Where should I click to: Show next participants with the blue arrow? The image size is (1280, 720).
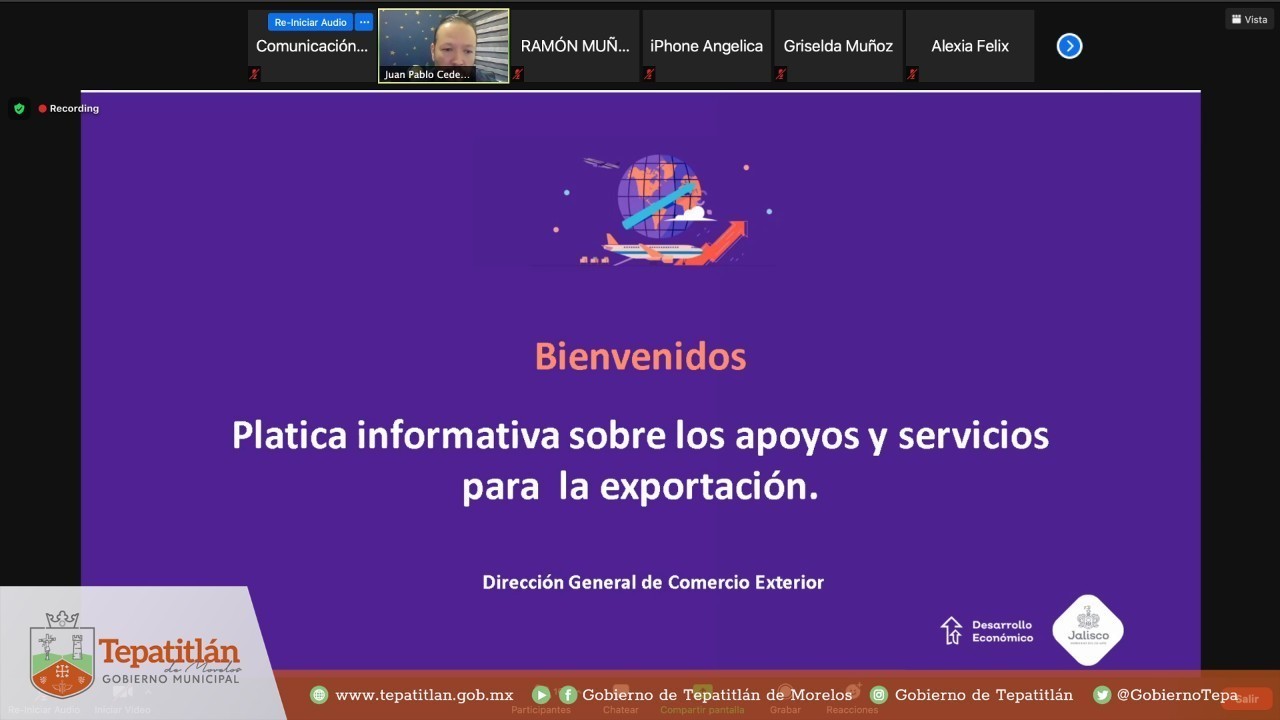(1069, 46)
